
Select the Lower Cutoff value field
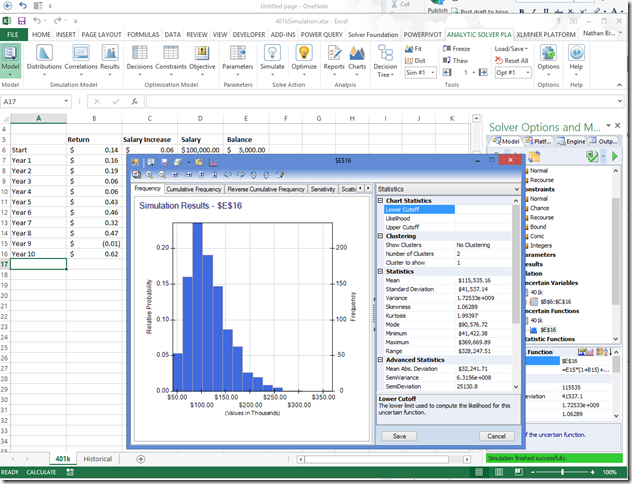pyautogui.click(x=484, y=210)
